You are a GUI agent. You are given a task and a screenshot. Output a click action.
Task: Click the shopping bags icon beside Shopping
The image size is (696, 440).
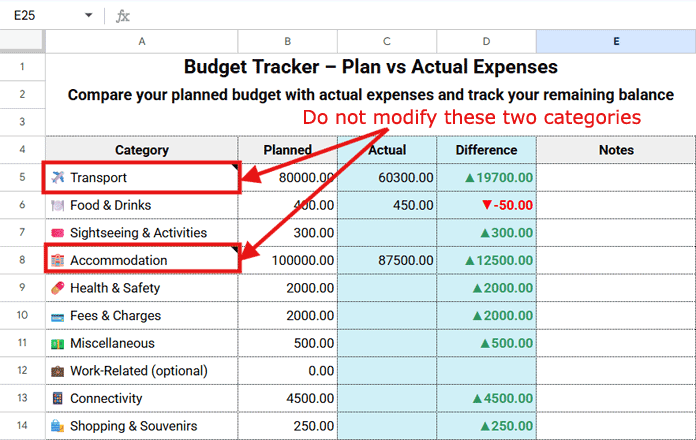[58, 426]
